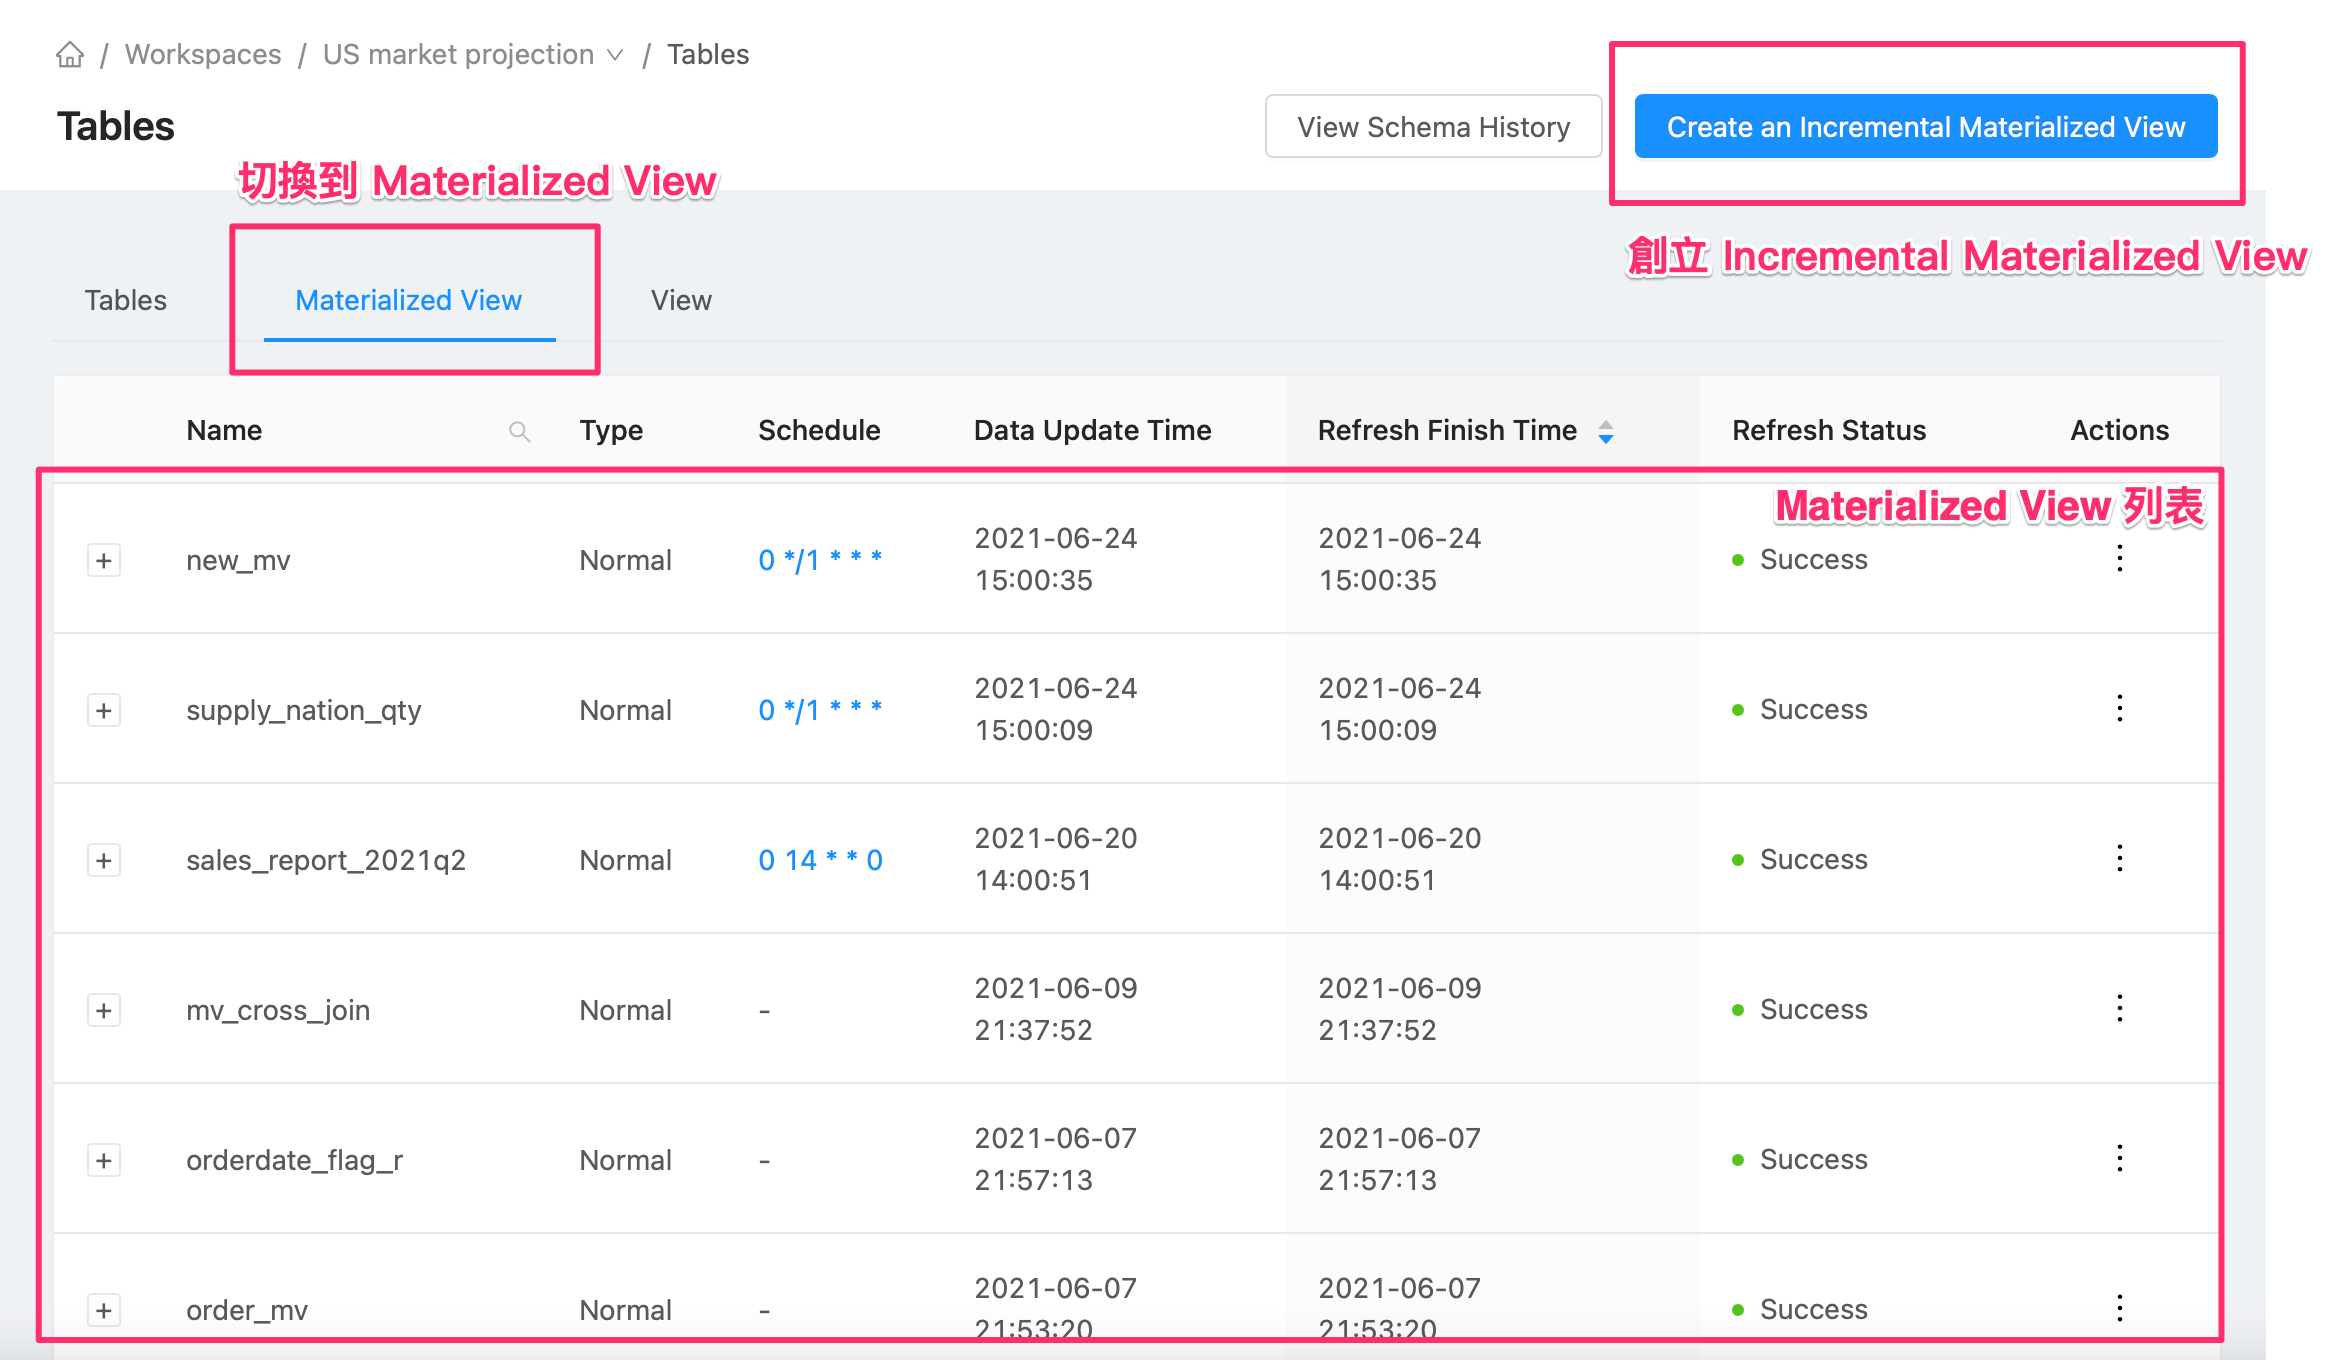The image size is (2326, 1360).
Task: Expand the sales_report_2021q2 row details
Action: tap(104, 860)
